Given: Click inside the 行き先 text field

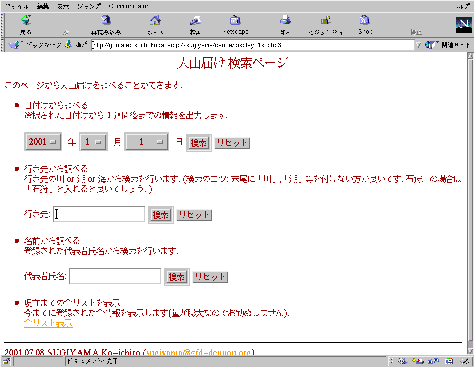Looking at the screenshot, I should pos(99,214).
